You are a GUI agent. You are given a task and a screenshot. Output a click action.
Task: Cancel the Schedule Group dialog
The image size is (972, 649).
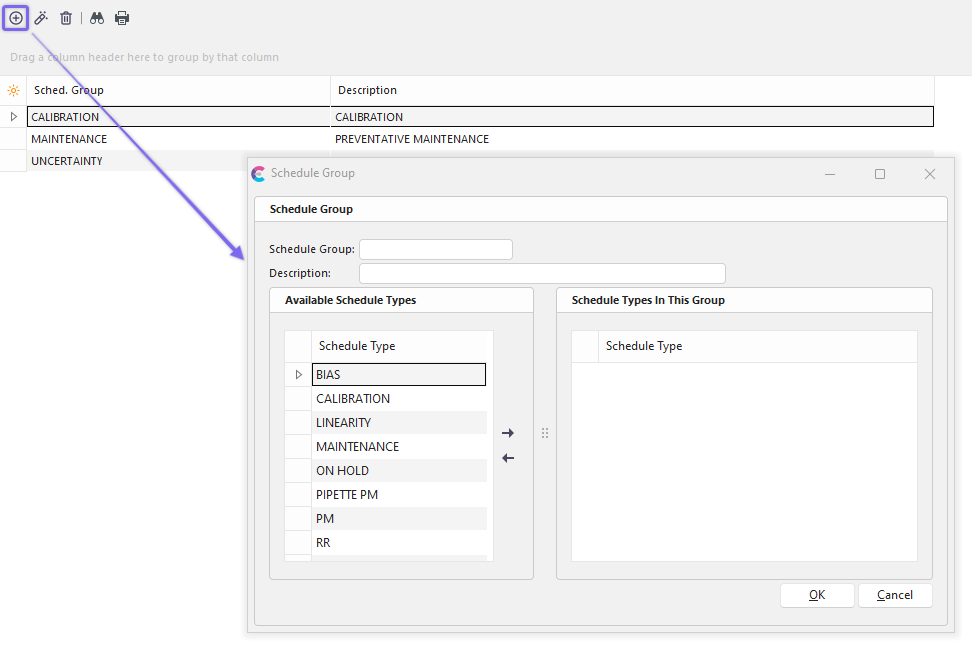coord(894,595)
